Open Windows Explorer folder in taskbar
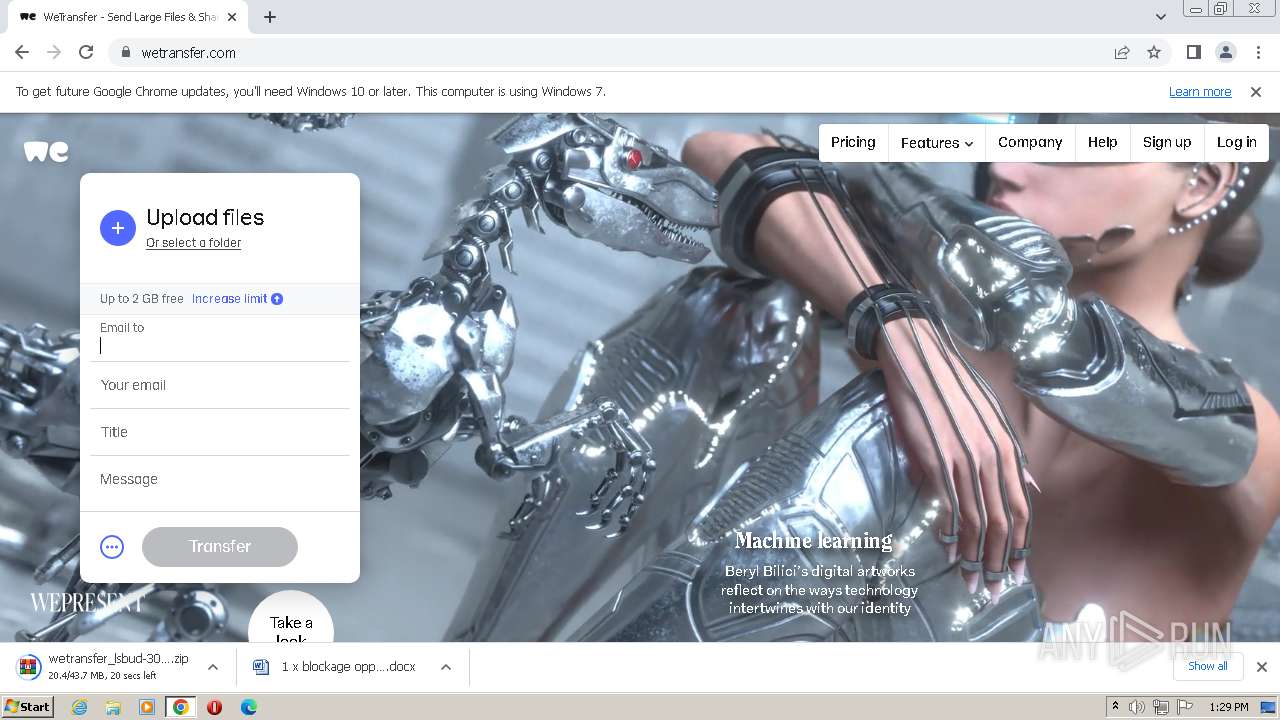The width and height of the screenshot is (1280, 720). (x=113, y=707)
